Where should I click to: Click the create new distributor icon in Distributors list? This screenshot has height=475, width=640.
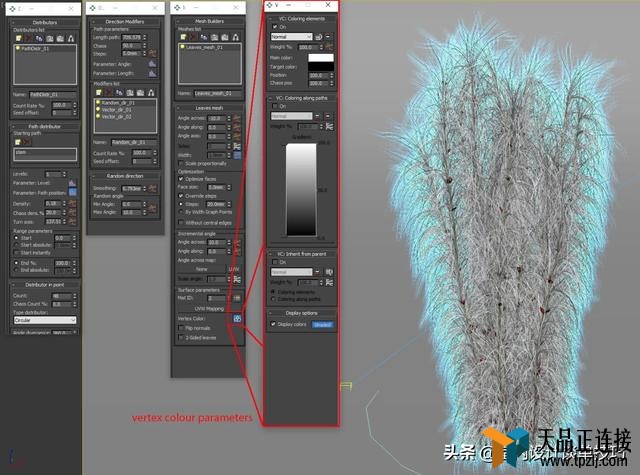(x=18, y=38)
